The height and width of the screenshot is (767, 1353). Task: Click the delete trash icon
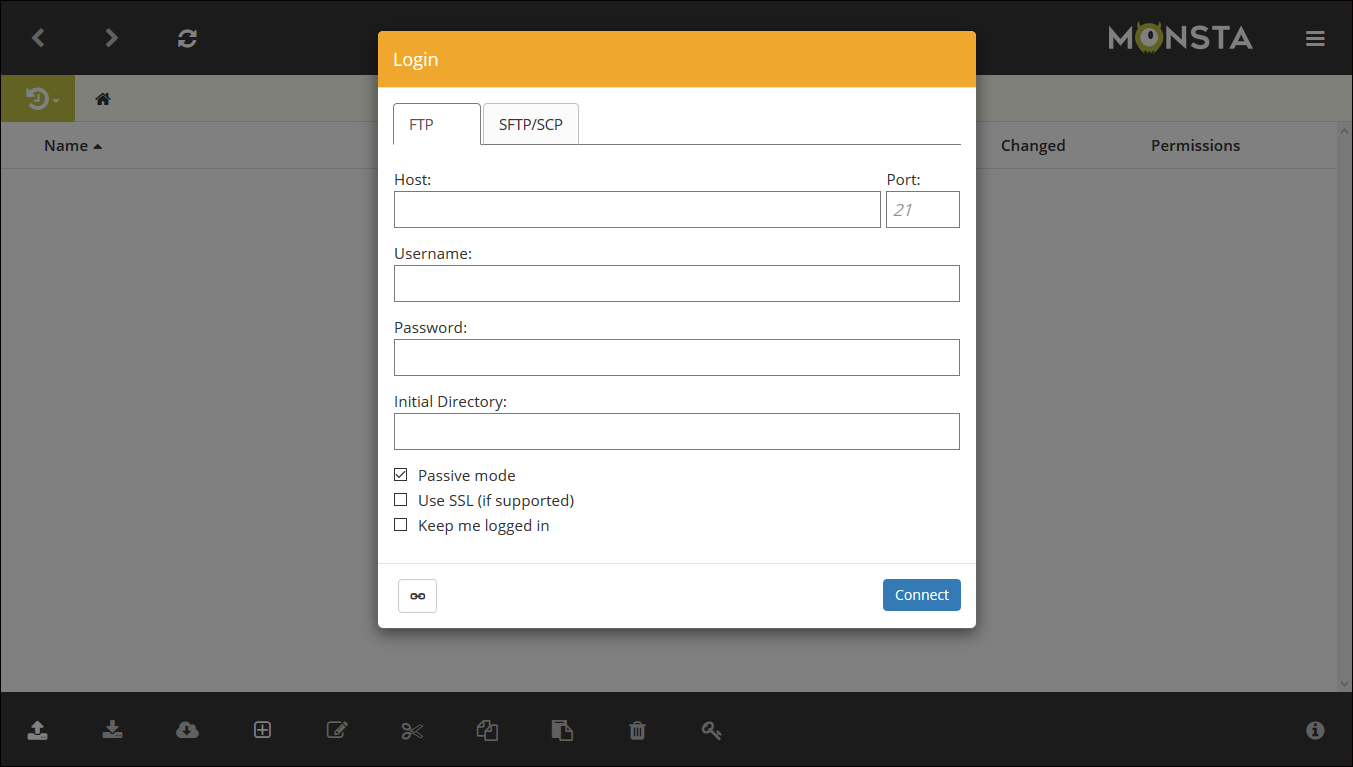point(637,730)
